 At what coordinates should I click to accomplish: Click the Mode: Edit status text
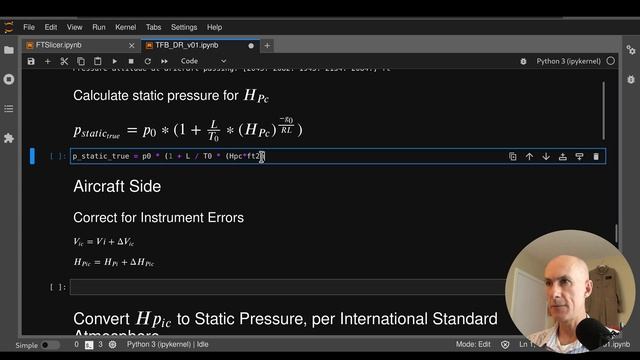coord(473,344)
